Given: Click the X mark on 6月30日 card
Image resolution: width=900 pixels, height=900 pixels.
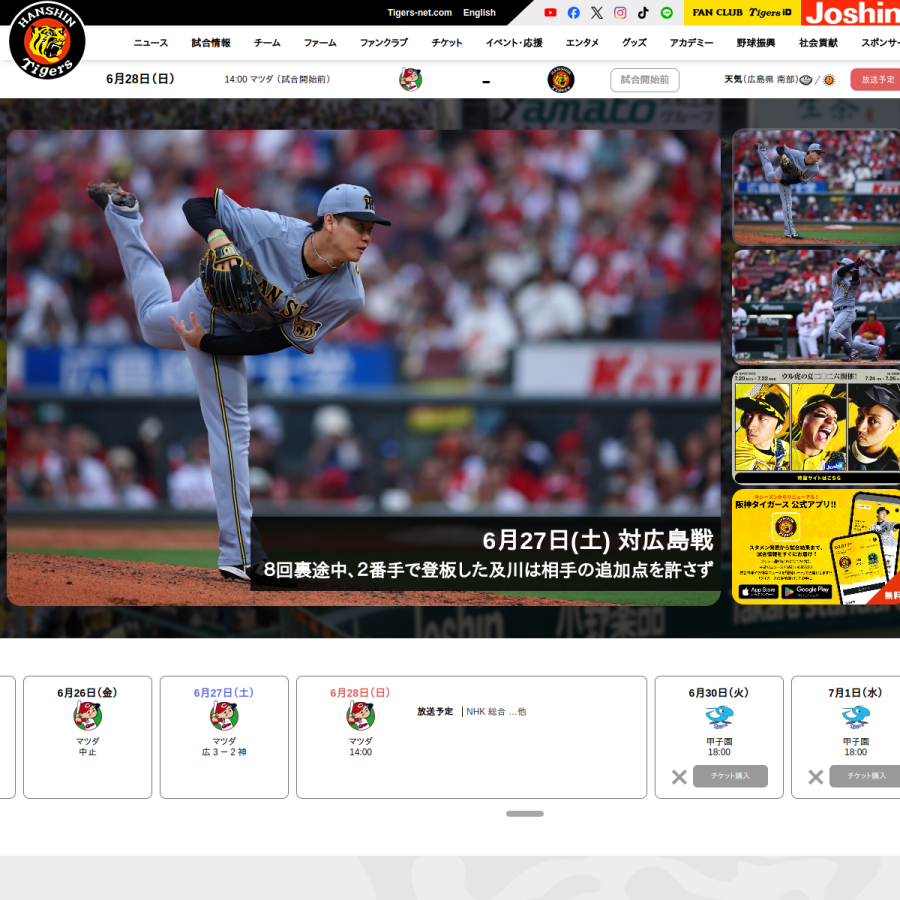Looking at the screenshot, I should tap(679, 777).
